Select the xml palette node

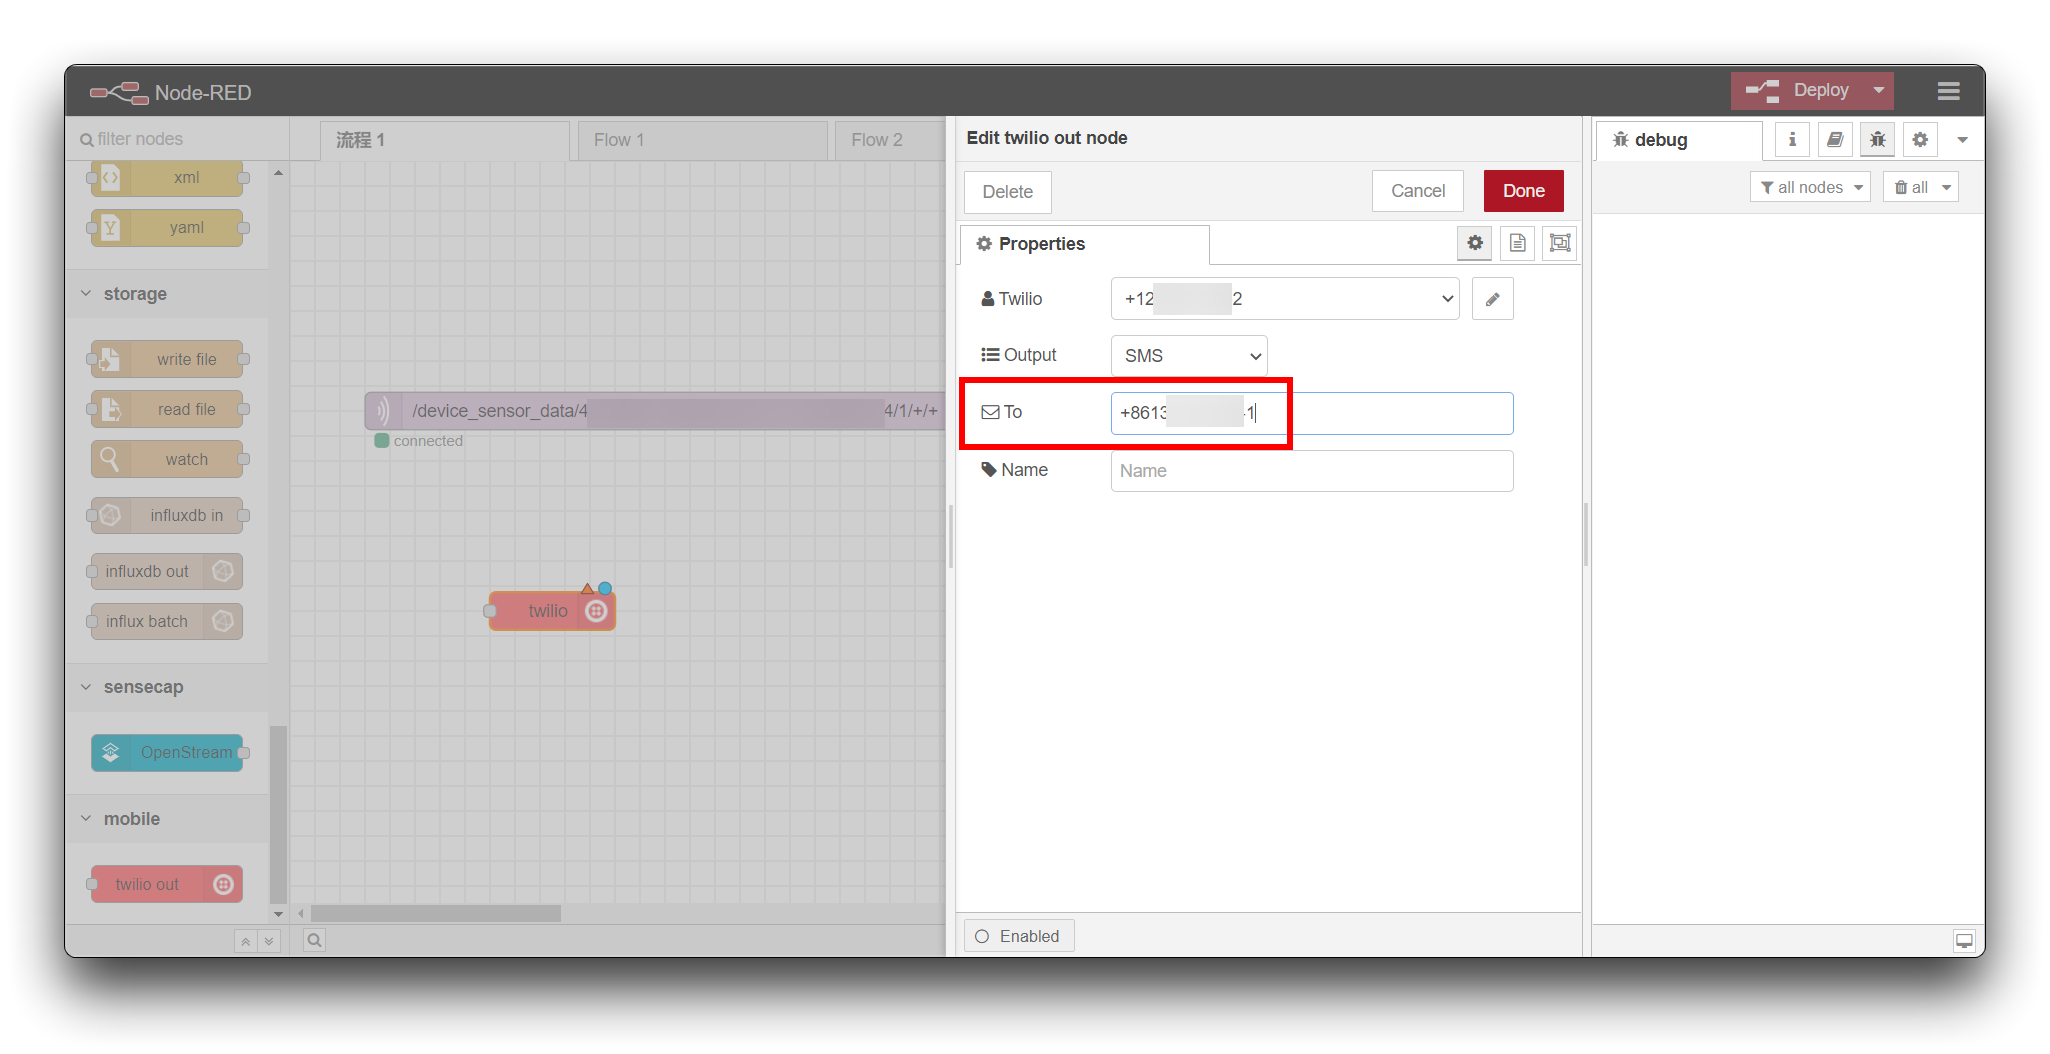point(167,178)
